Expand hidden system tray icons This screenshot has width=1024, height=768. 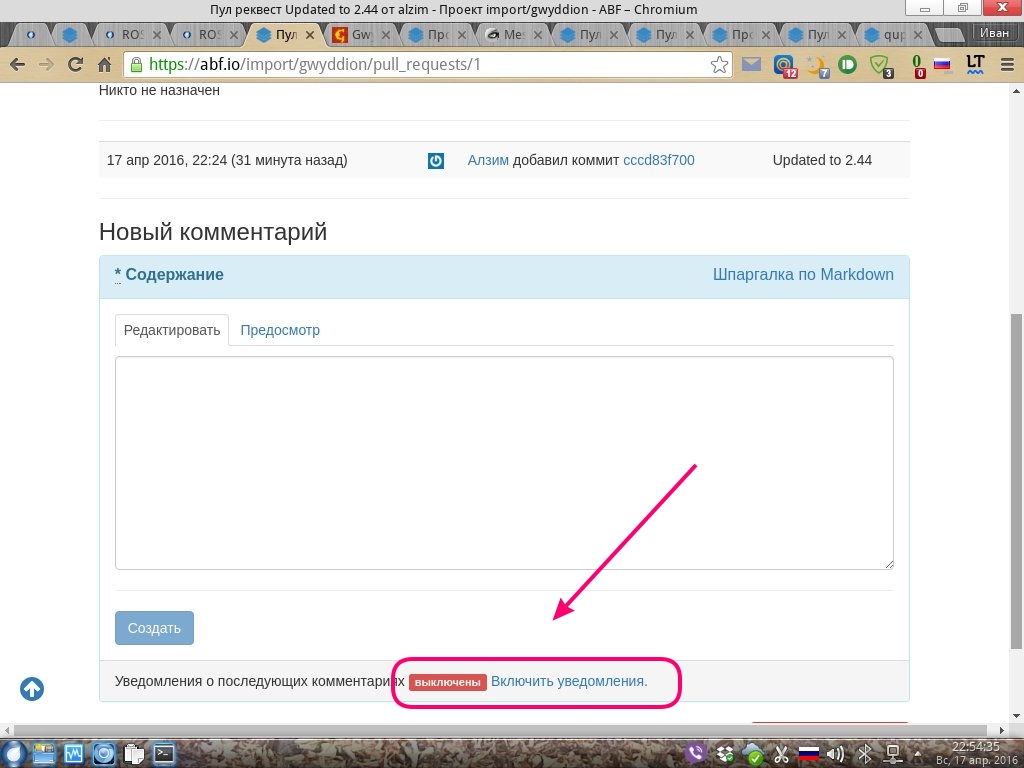(918, 754)
